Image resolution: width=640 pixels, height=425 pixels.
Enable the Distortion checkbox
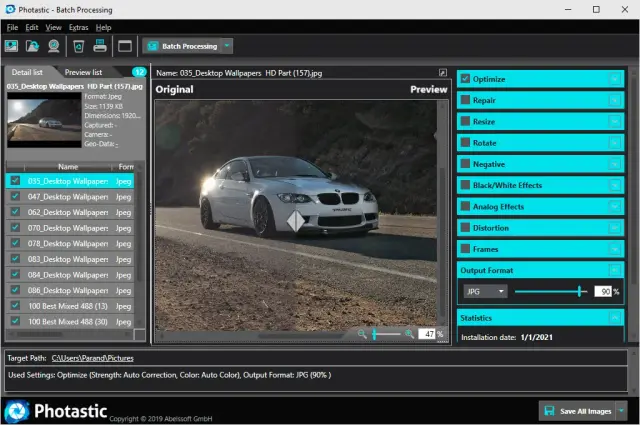(x=465, y=227)
